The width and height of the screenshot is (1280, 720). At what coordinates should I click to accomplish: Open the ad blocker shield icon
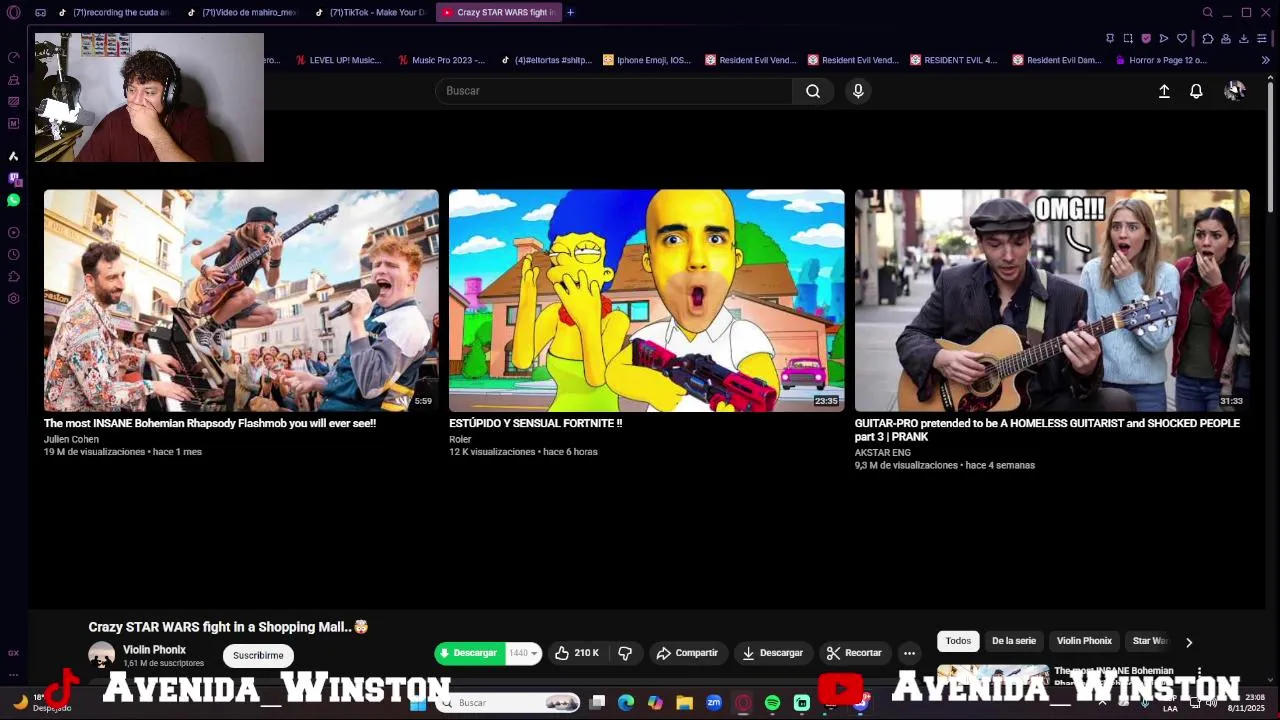(1146, 38)
